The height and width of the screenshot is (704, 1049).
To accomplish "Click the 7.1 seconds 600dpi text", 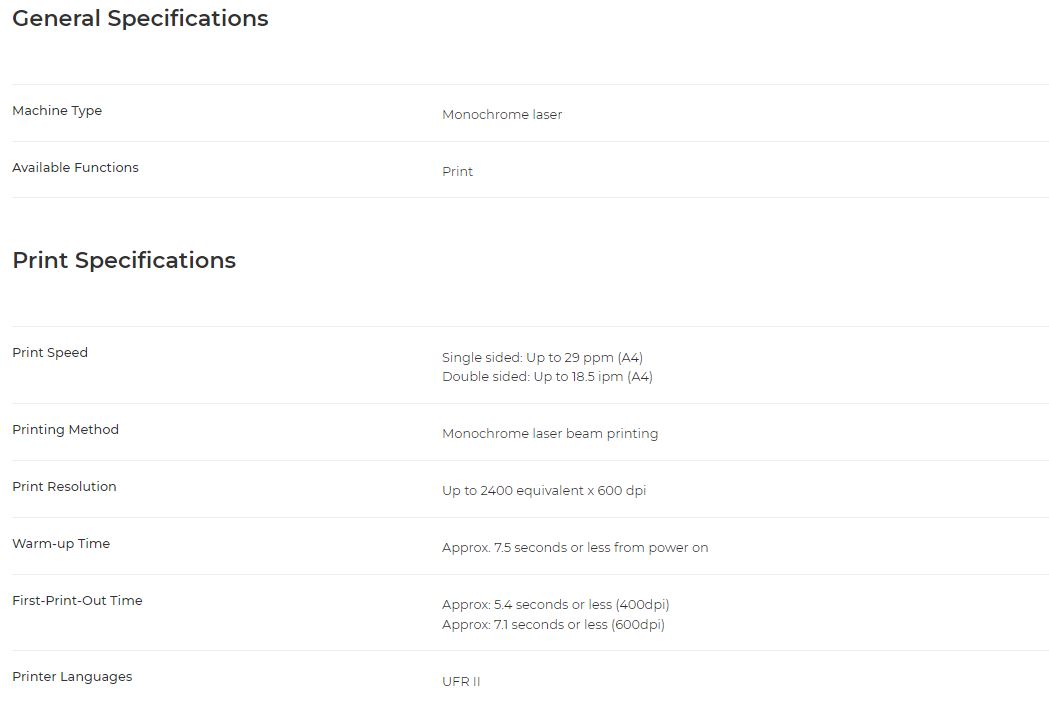I will [553, 624].
